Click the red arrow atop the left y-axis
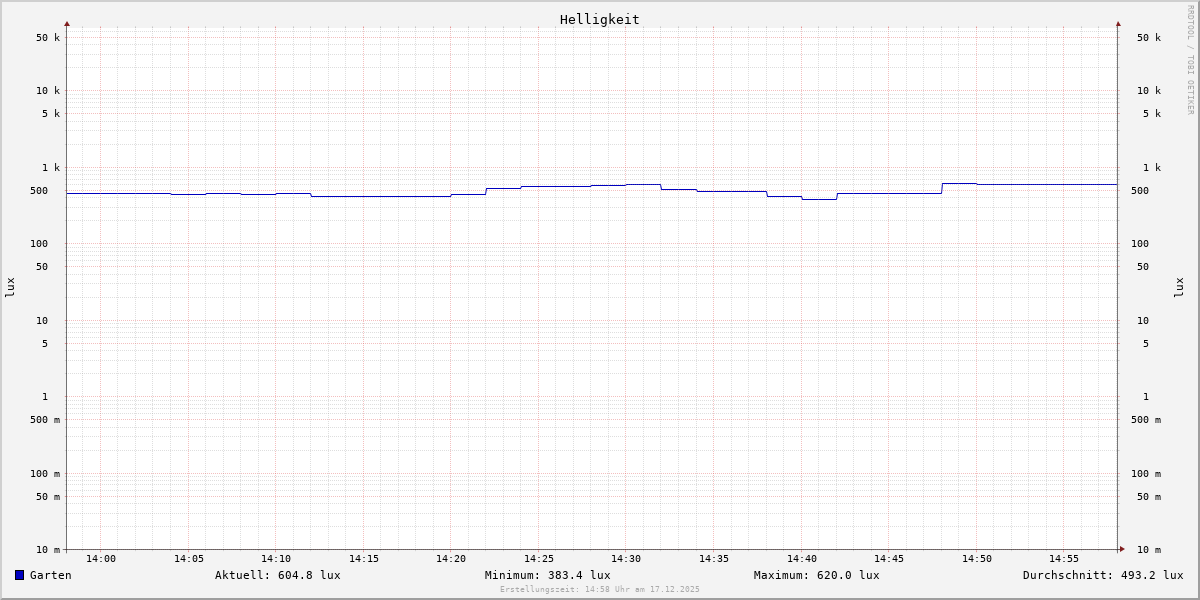Viewport: 1200px width, 600px height. pos(67,24)
